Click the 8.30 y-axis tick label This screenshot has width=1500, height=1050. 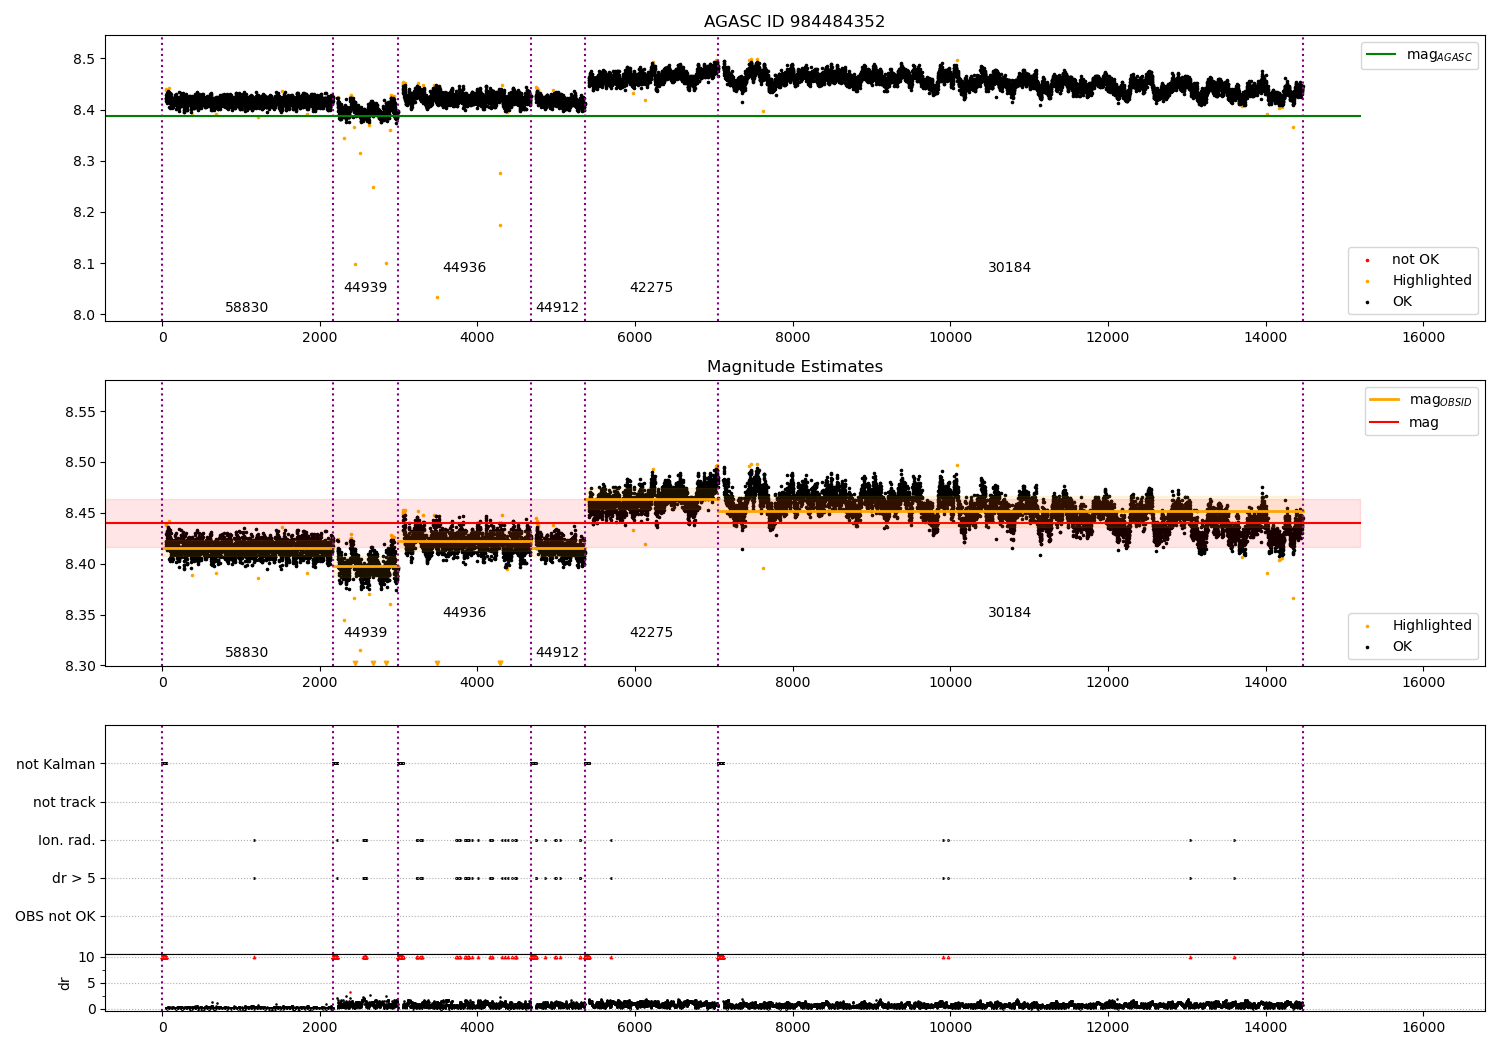pyautogui.click(x=80, y=667)
